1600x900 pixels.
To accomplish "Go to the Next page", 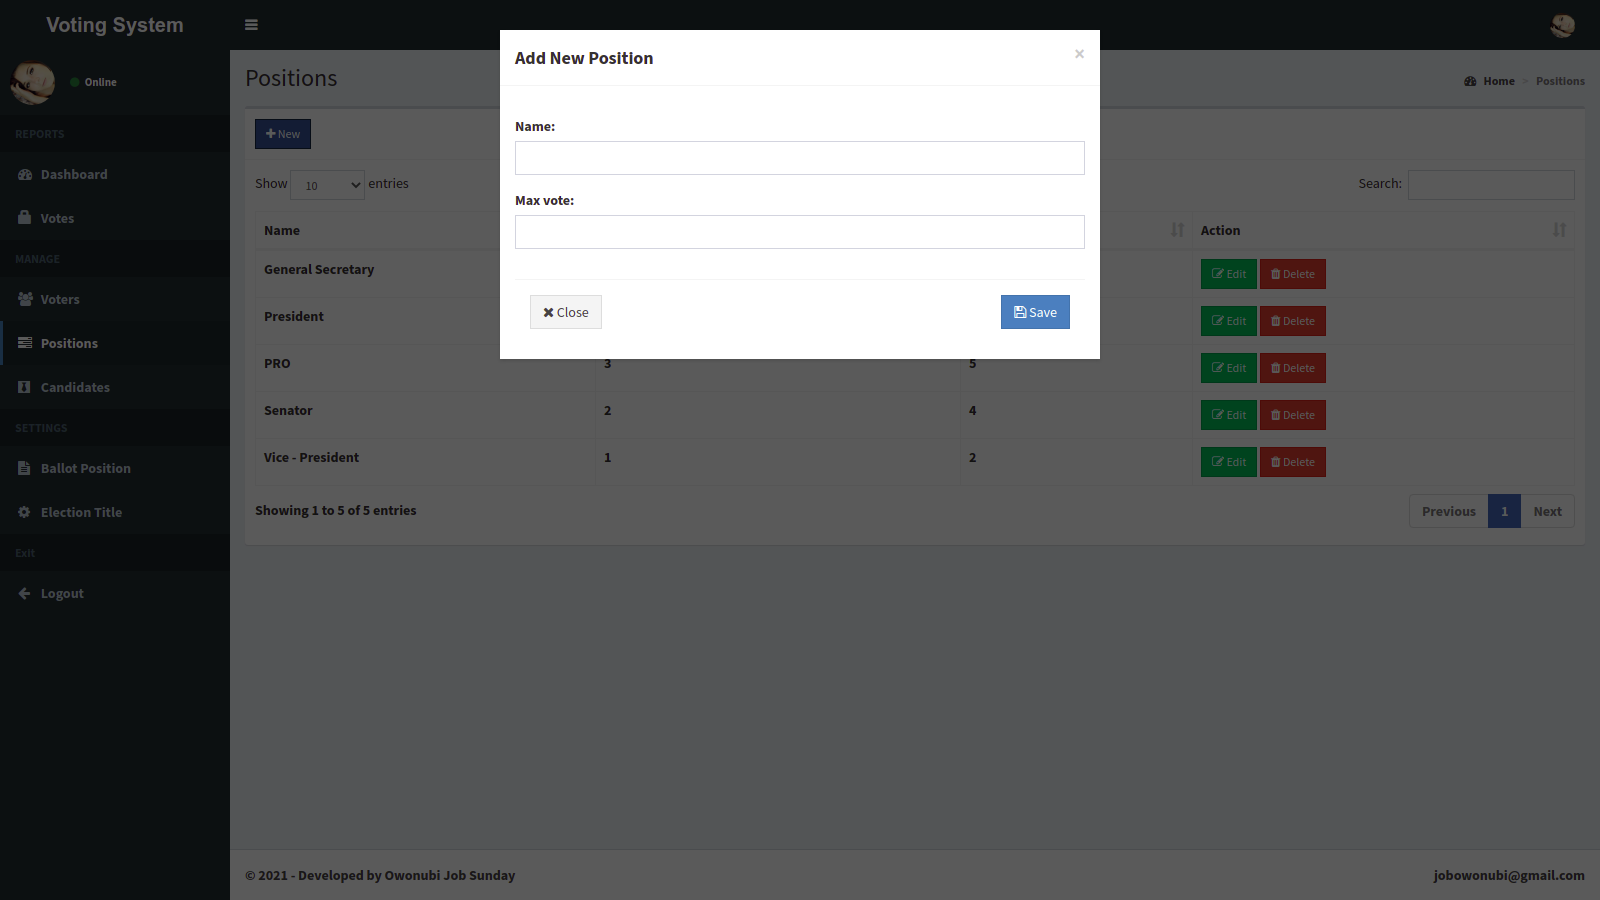I will 1547,511.
